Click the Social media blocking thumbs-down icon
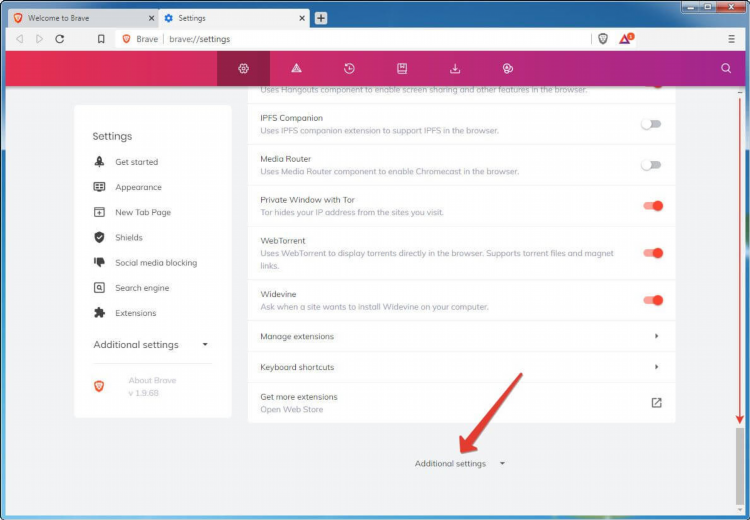Viewport: 750px width, 520px height. coord(99,262)
